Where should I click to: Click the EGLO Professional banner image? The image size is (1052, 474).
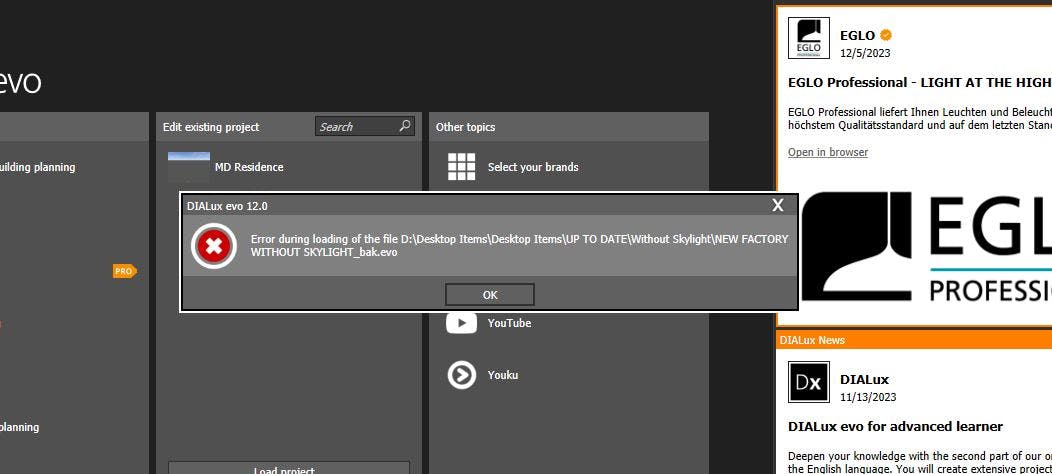[926, 248]
